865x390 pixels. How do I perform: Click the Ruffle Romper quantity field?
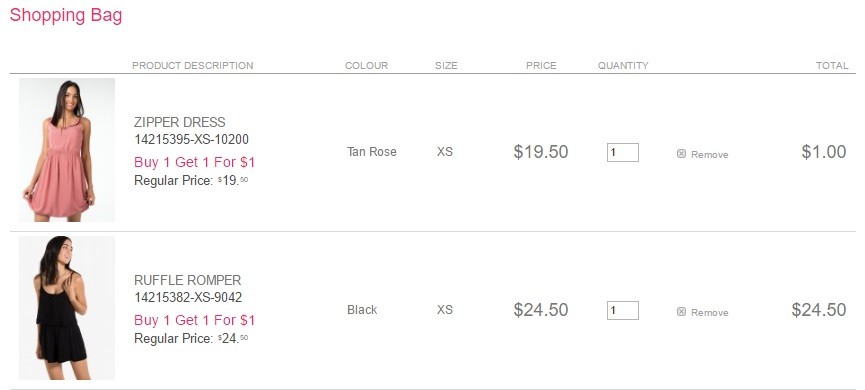tap(623, 310)
